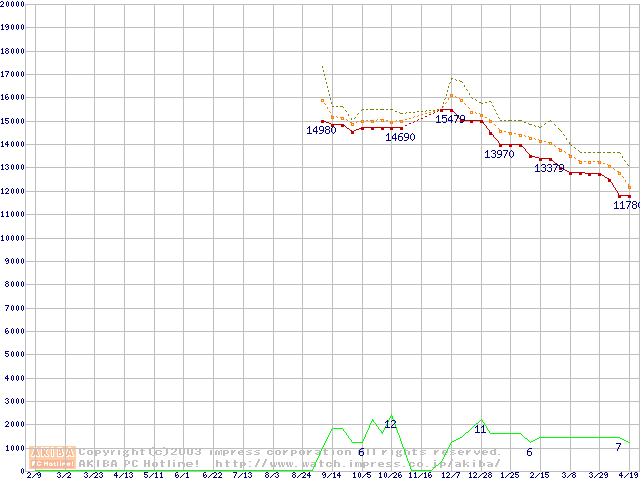The height and width of the screenshot is (480, 640).
Task: Click the volume label 7
Action: pyautogui.click(x=618, y=446)
